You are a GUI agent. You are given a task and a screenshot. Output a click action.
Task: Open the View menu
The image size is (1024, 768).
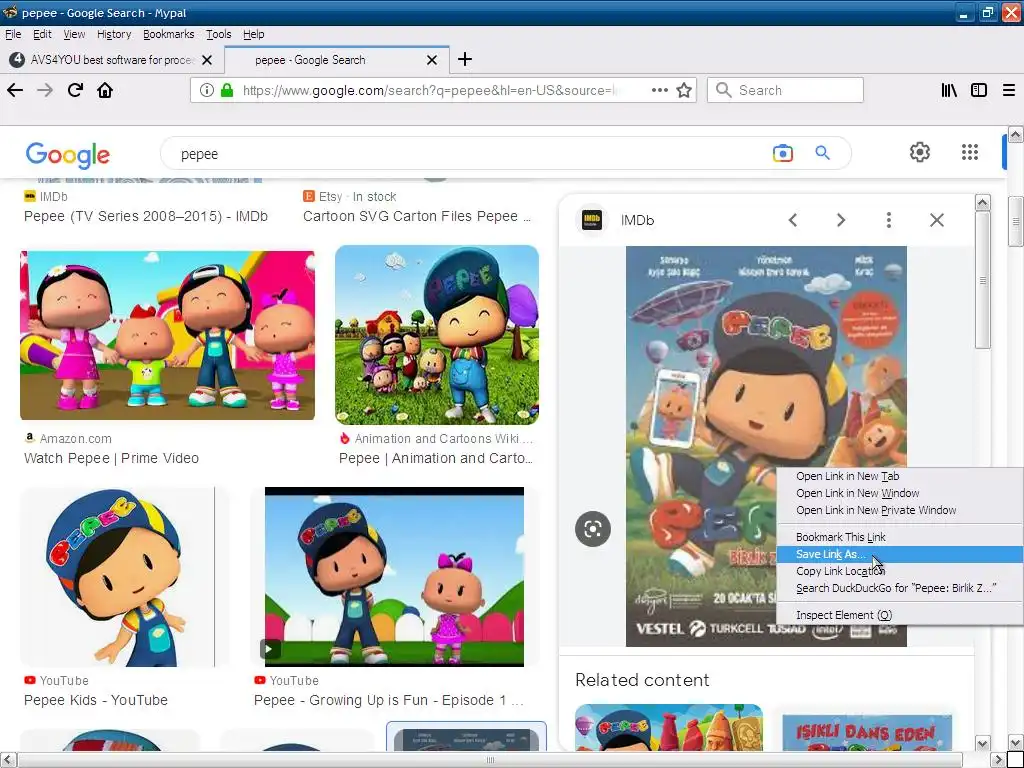pos(74,34)
